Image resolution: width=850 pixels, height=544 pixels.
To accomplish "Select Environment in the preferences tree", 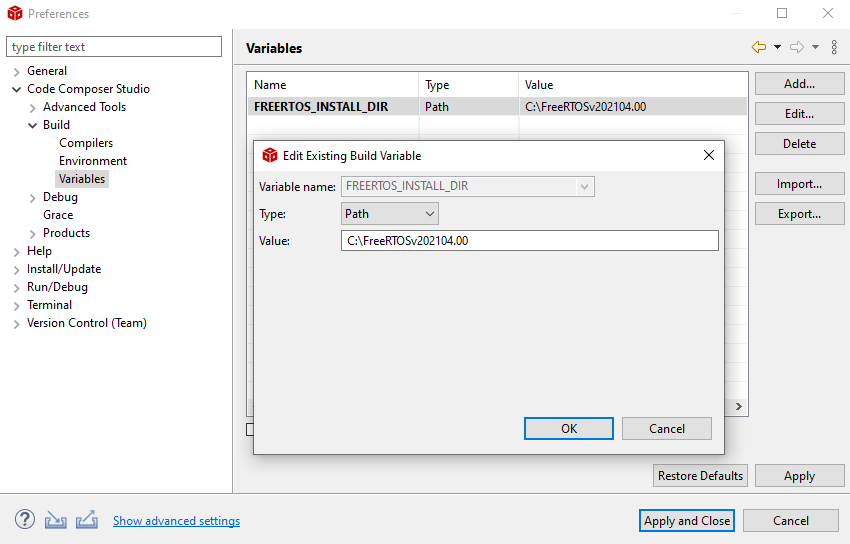I will click(x=93, y=161).
